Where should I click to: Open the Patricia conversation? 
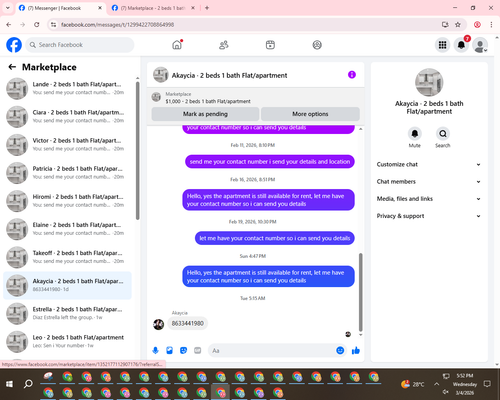point(67,173)
